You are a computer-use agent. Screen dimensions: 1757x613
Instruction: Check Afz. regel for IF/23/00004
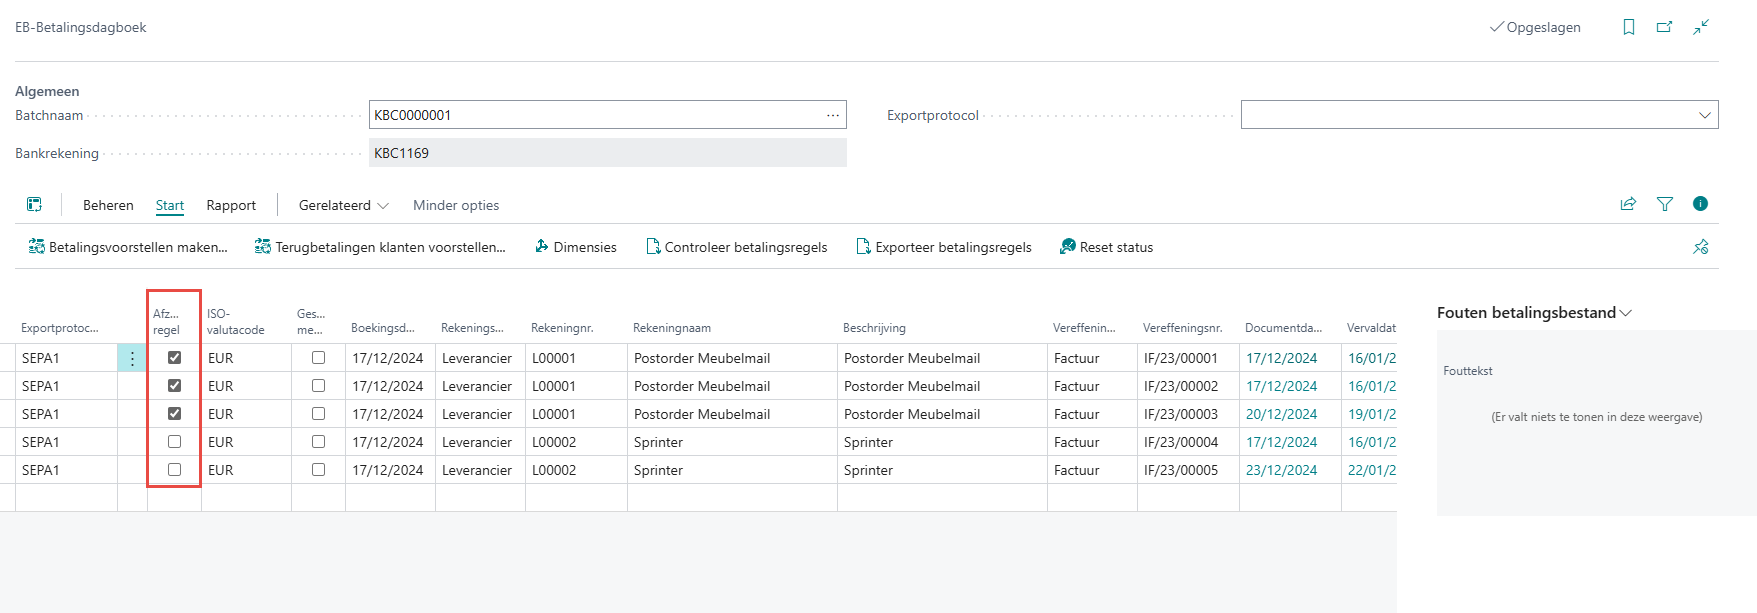click(175, 442)
